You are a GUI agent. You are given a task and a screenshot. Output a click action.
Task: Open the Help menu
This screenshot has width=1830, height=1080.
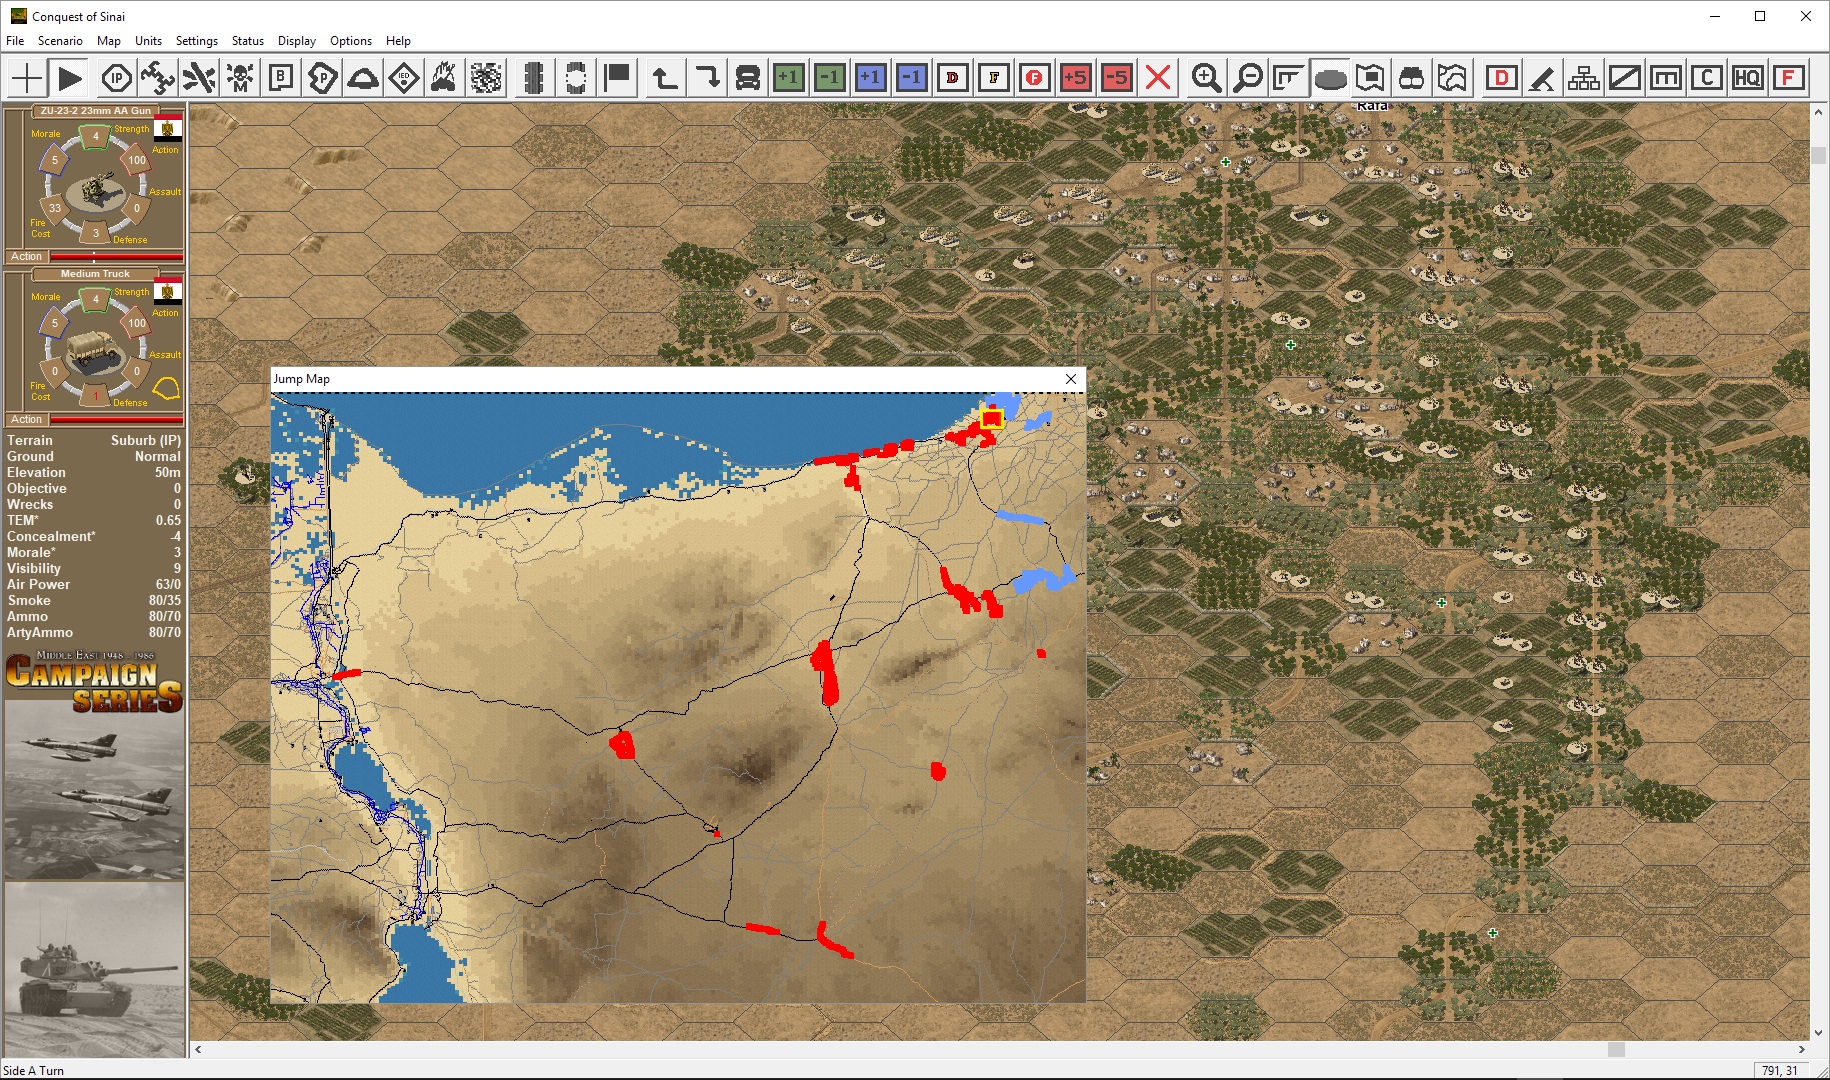pyautogui.click(x=398, y=41)
